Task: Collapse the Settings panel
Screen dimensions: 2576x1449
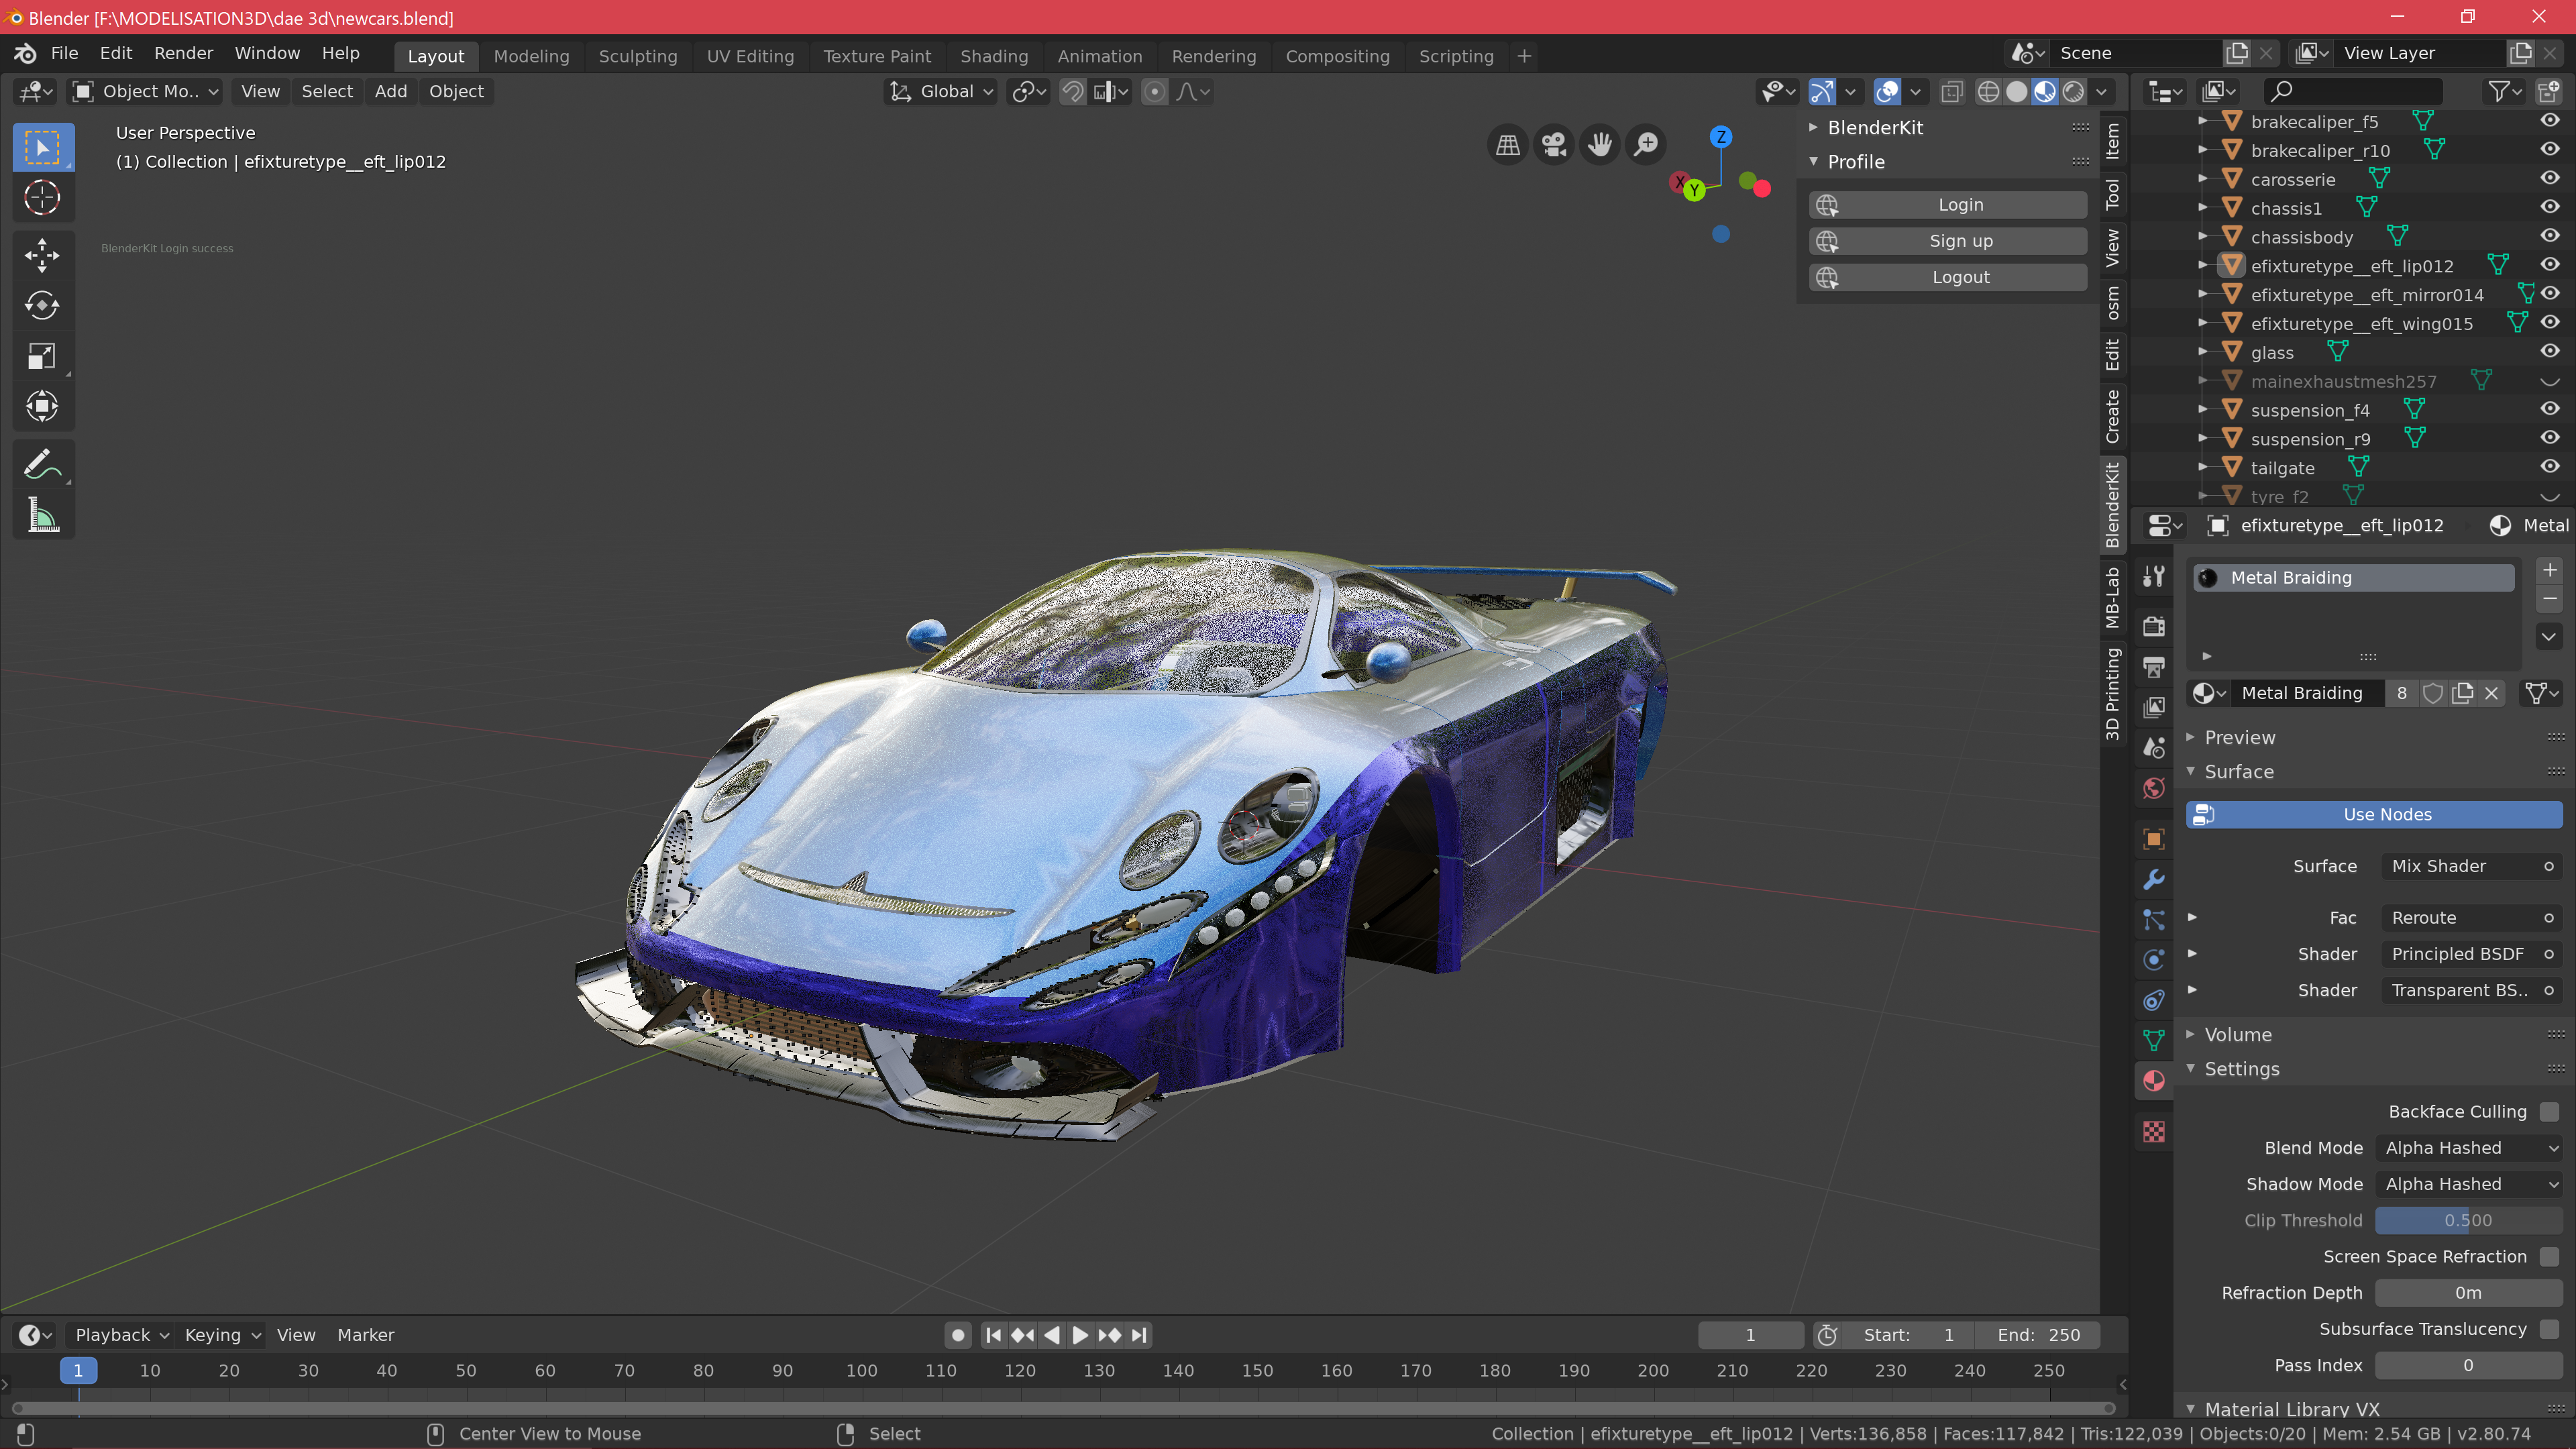Action: point(2241,1069)
